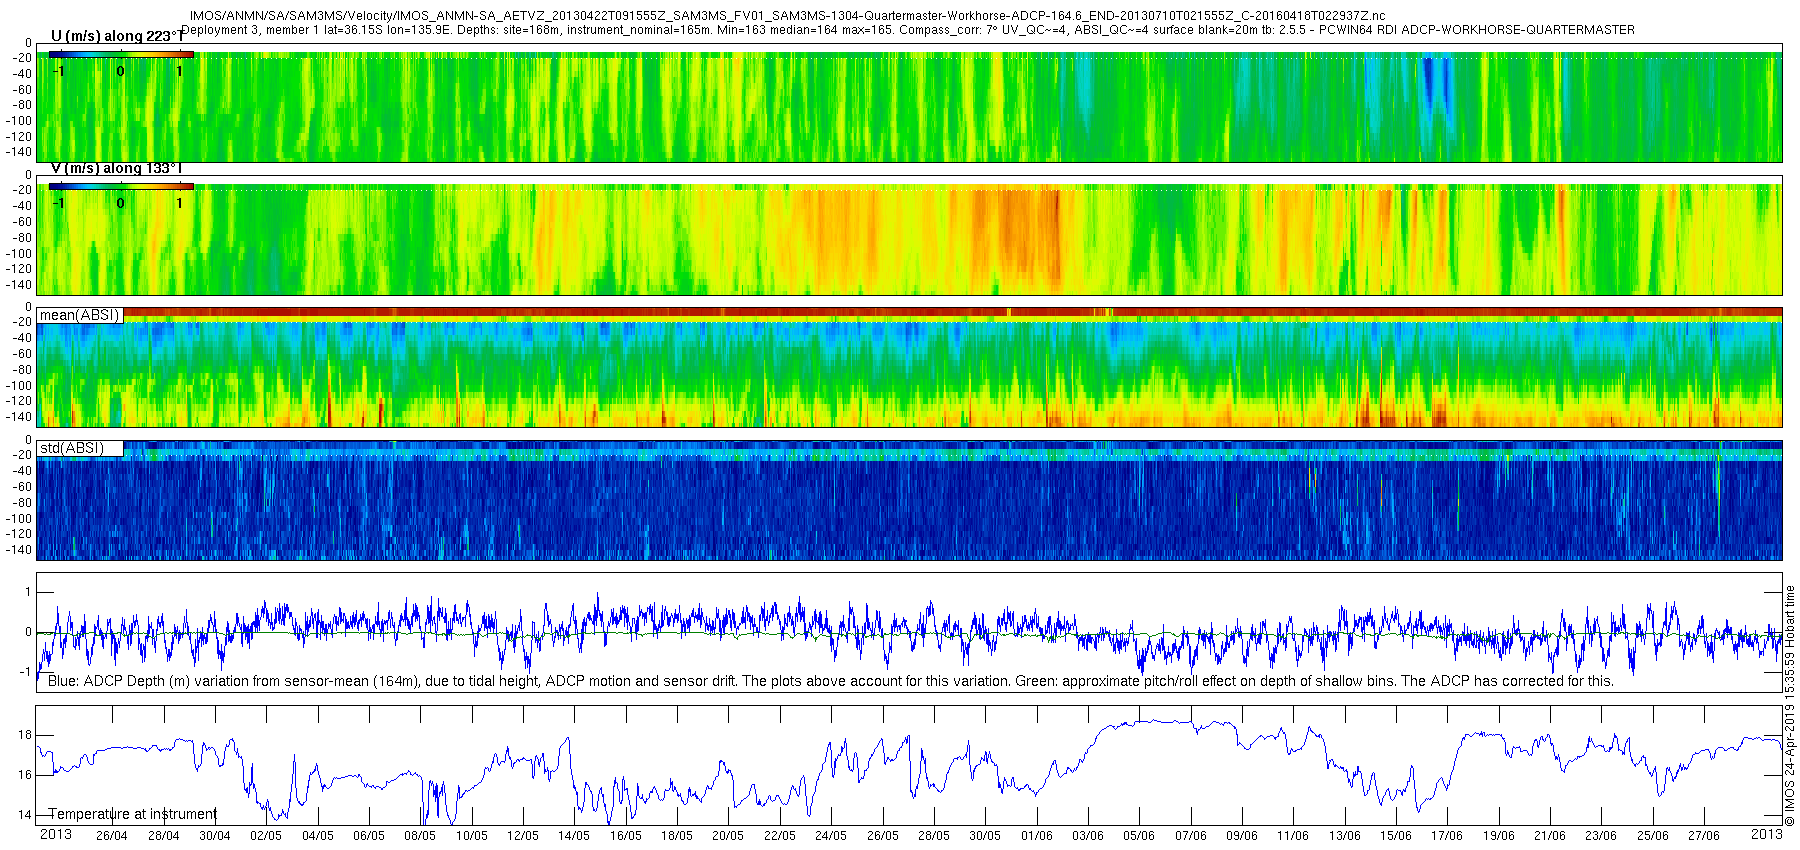
Task: Click the 07/06 date tick label
Action: point(1191,836)
